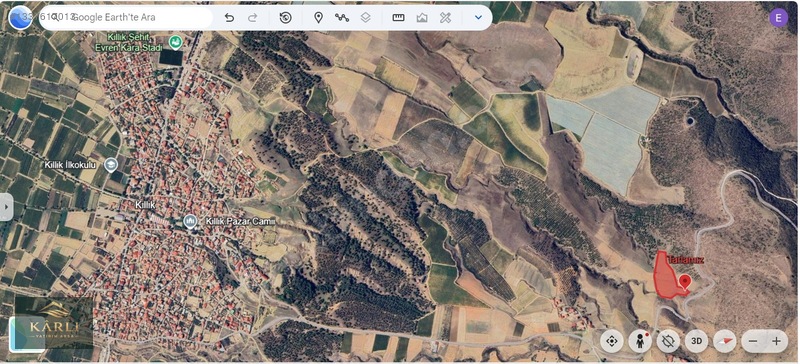Zoom out with the minus button
Image resolution: width=800 pixels, height=364 pixels.
[754, 341]
